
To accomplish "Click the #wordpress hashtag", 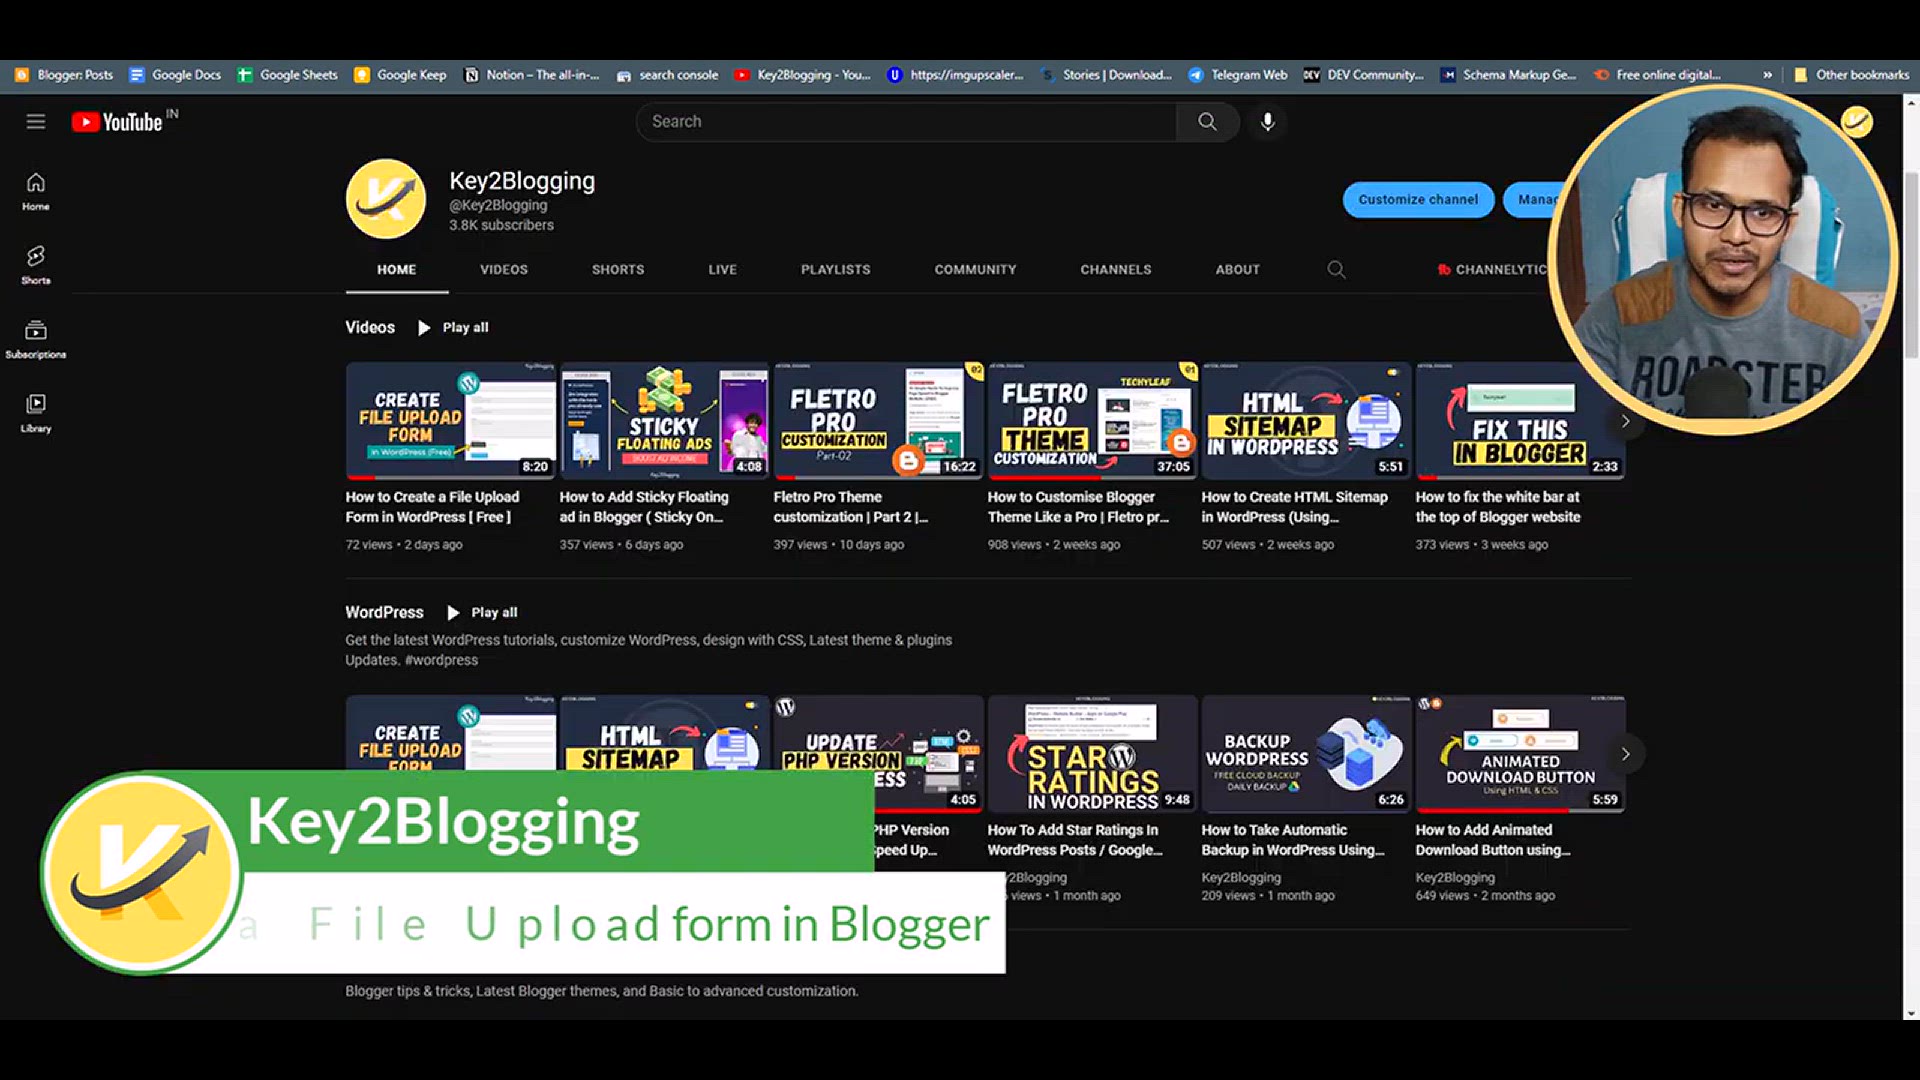I will 441,660.
